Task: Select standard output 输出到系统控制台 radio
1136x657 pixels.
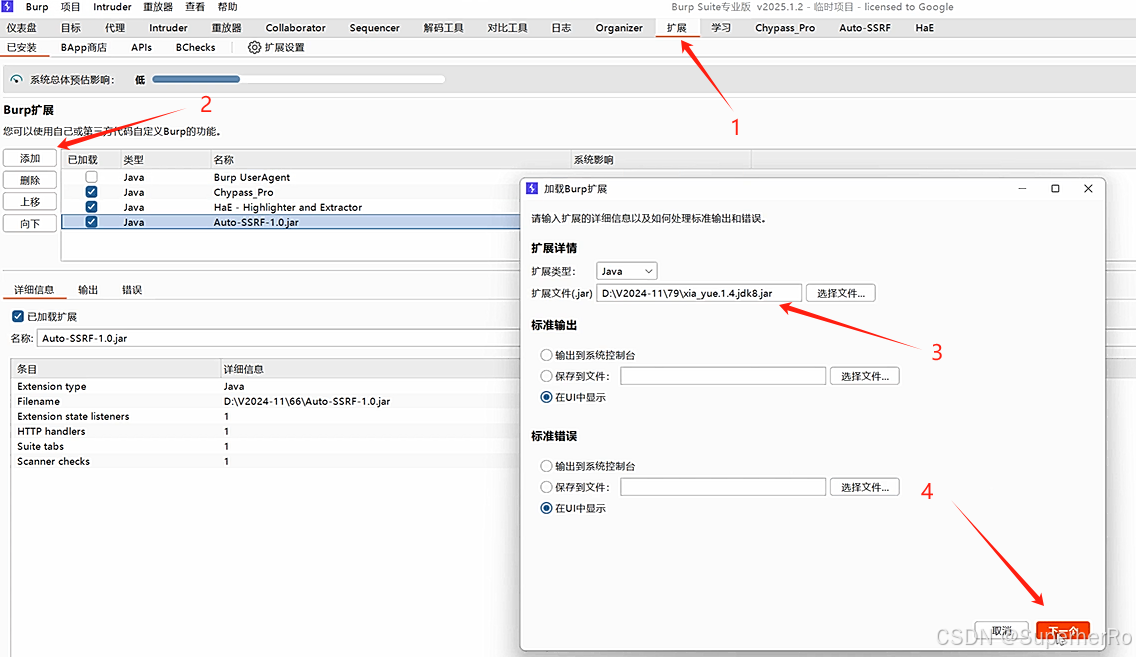Action: [x=546, y=355]
